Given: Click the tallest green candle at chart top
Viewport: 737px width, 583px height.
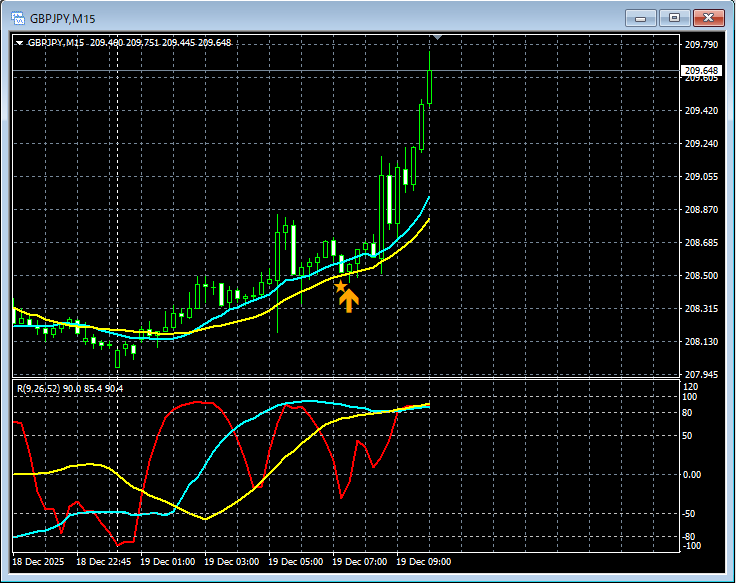Looking at the screenshot, I should coord(429,87).
